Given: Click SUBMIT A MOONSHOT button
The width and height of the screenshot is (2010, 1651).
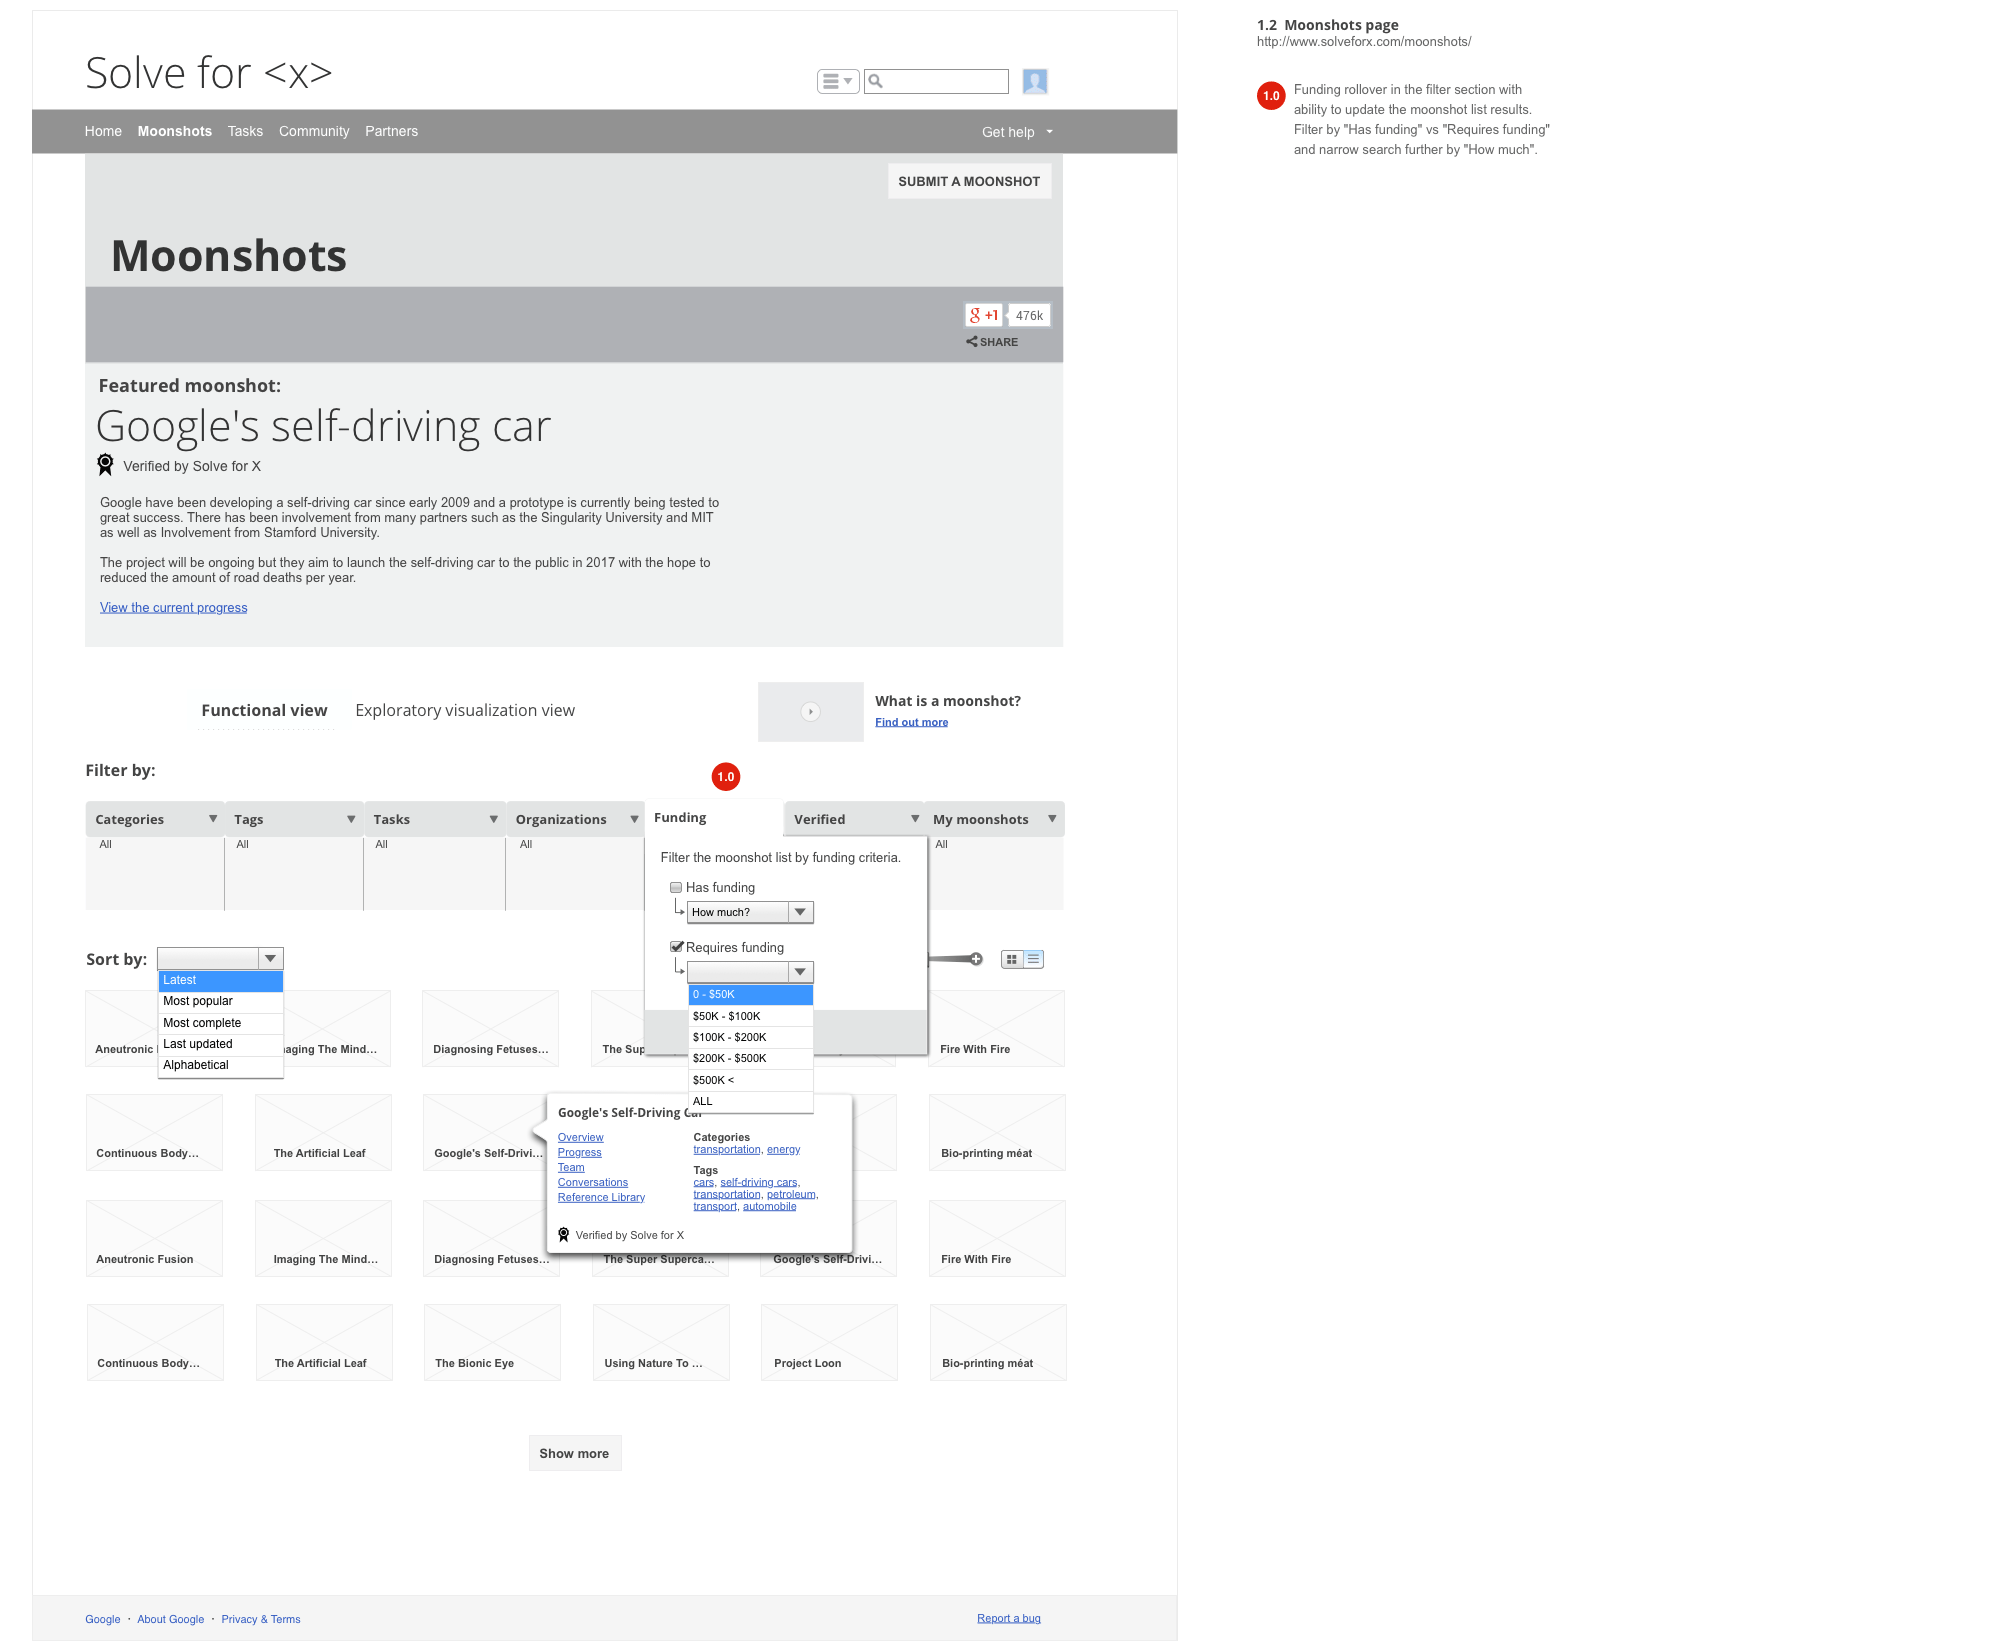Looking at the screenshot, I should 968,181.
